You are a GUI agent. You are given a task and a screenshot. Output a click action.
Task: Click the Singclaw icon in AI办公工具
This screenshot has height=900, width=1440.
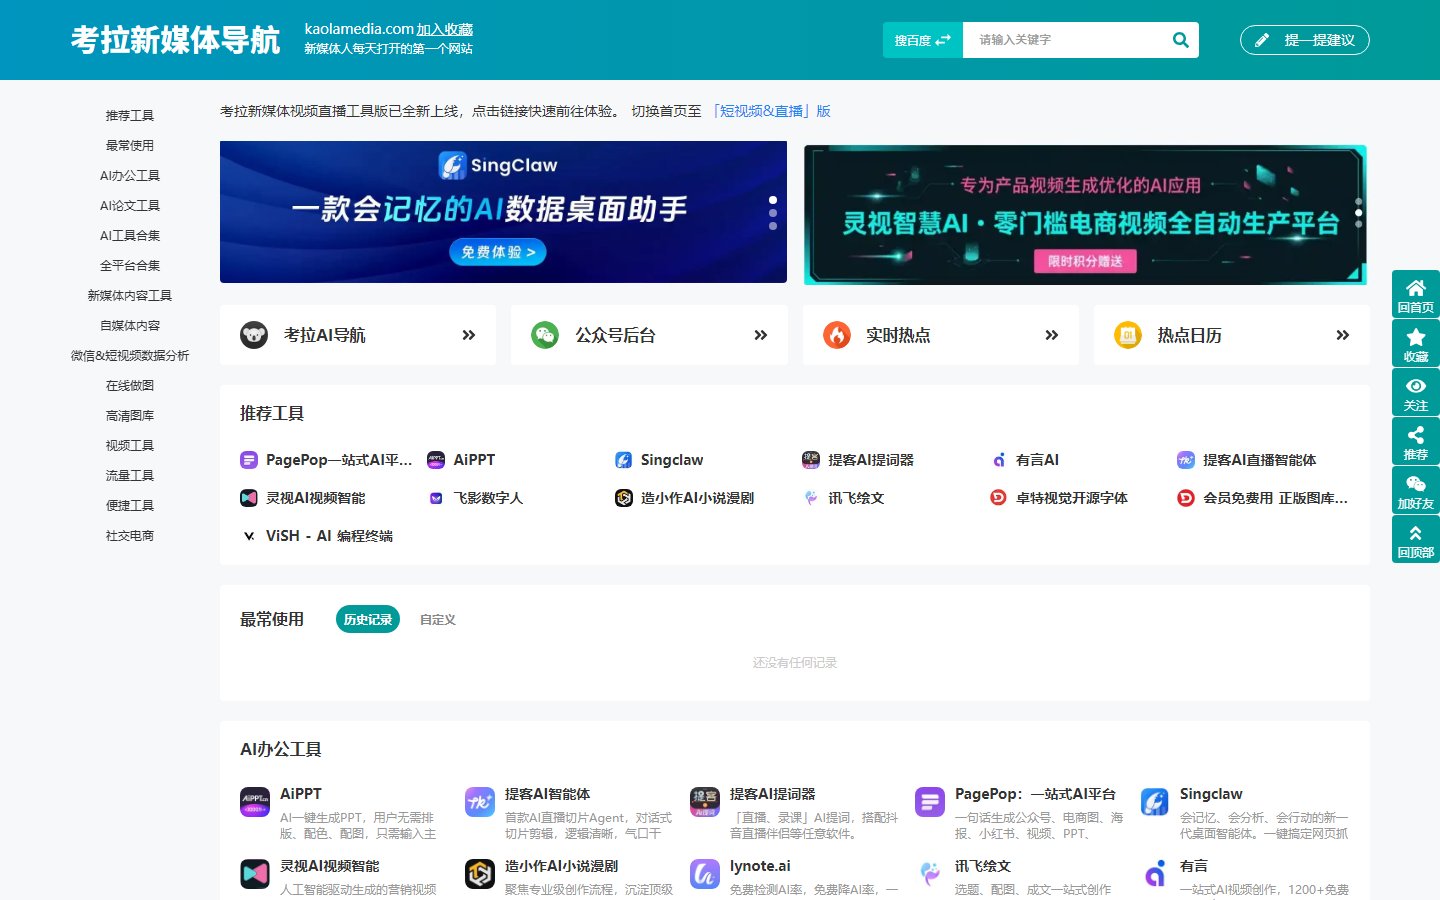(x=1155, y=802)
